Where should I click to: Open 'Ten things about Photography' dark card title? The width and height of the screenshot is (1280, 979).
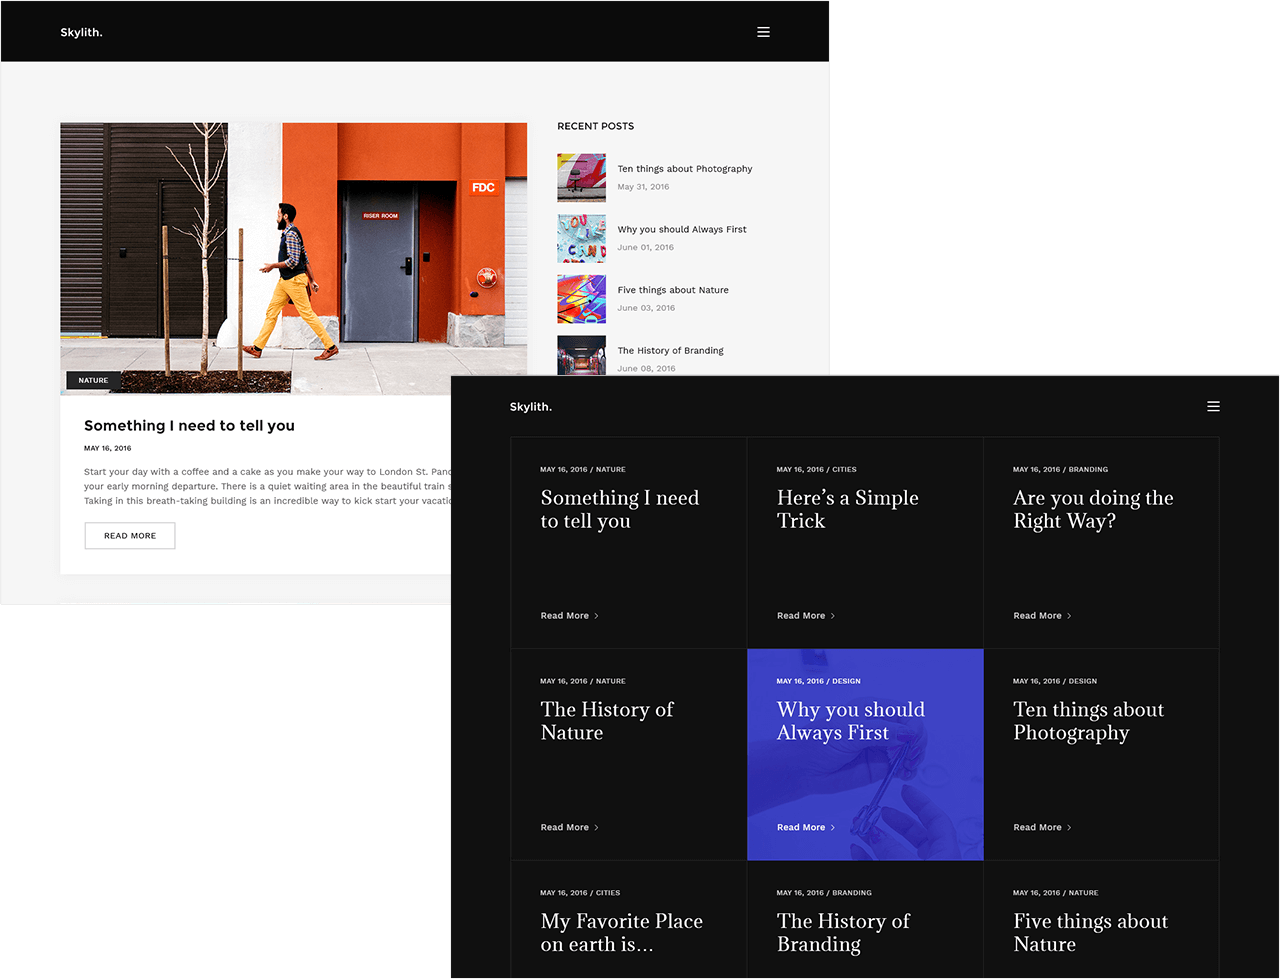click(x=1088, y=721)
